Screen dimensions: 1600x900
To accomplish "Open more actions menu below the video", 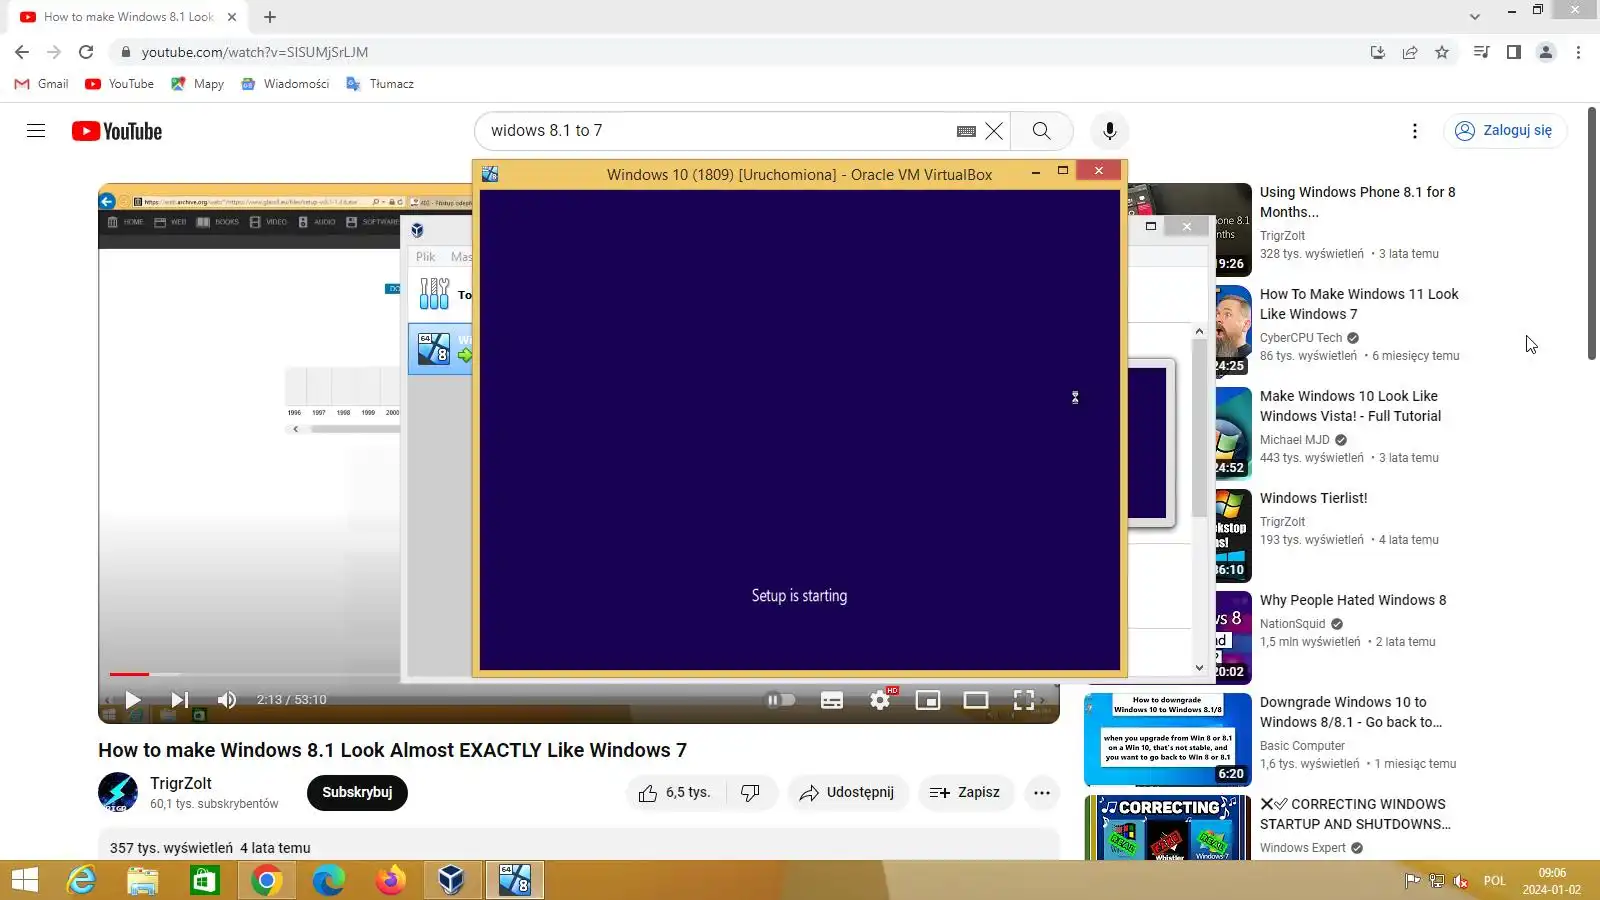I will coord(1042,793).
